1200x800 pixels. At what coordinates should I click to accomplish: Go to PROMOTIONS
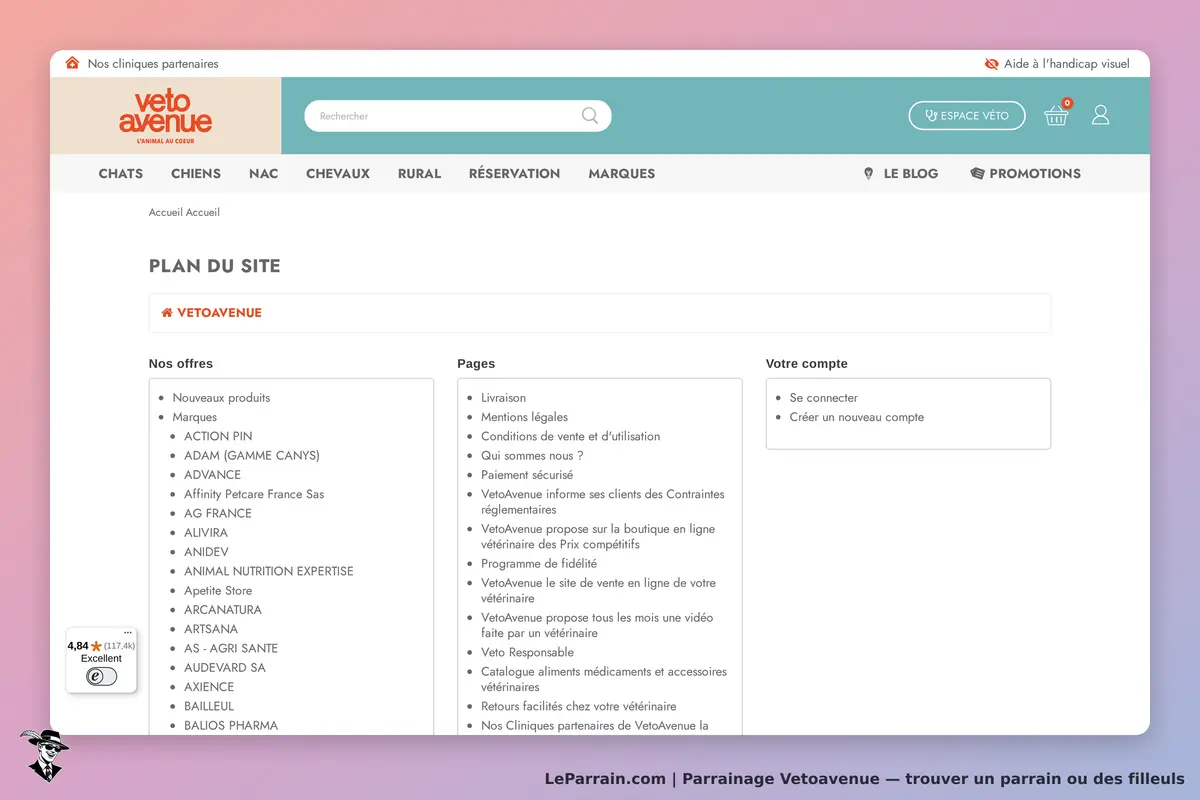[1025, 173]
